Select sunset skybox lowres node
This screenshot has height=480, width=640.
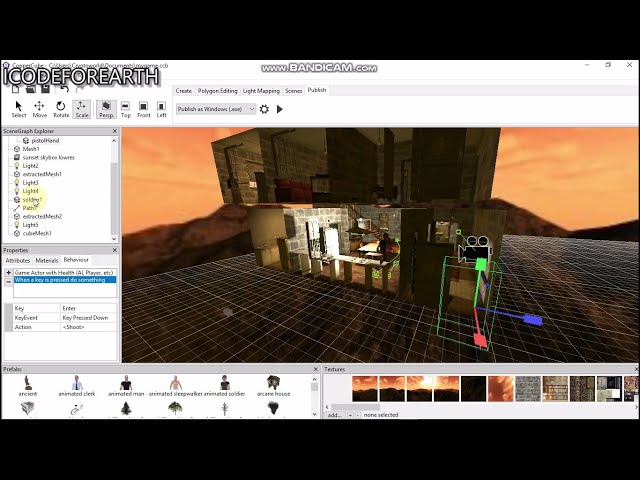coord(49,157)
